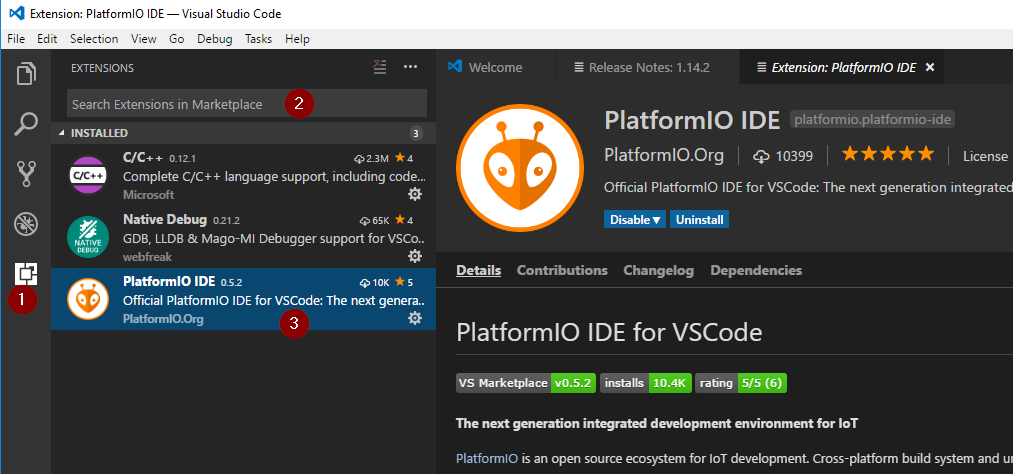
Task: Open the Explorer view in activity bar
Action: tap(26, 73)
